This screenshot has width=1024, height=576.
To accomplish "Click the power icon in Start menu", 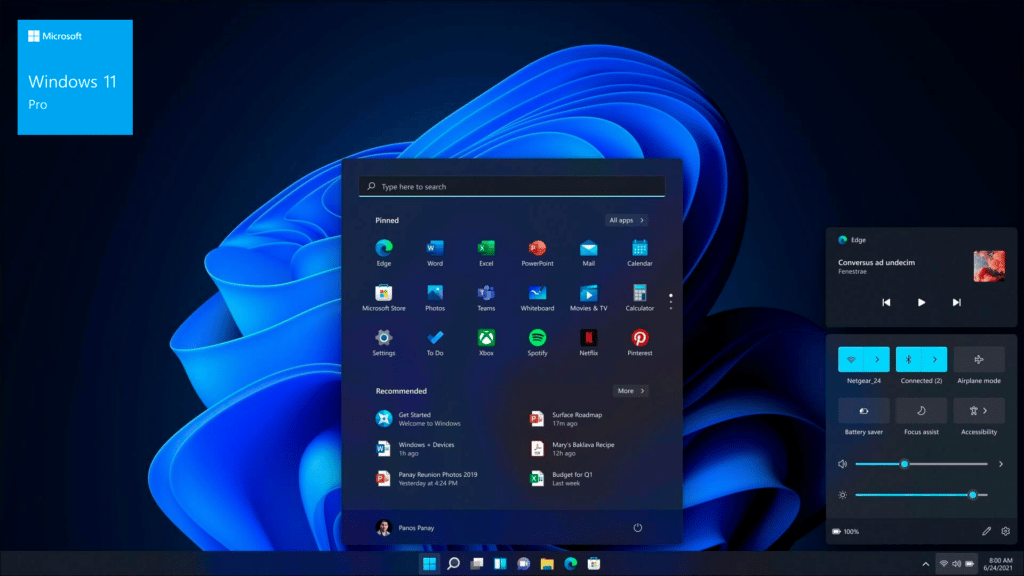I will point(637,527).
